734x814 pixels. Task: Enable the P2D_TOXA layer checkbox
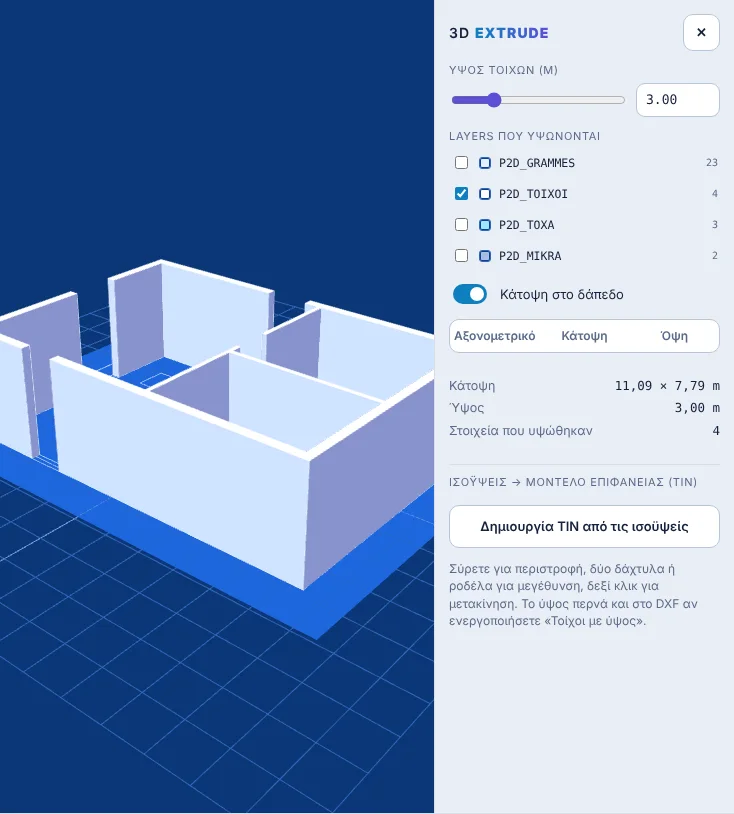[x=461, y=225]
